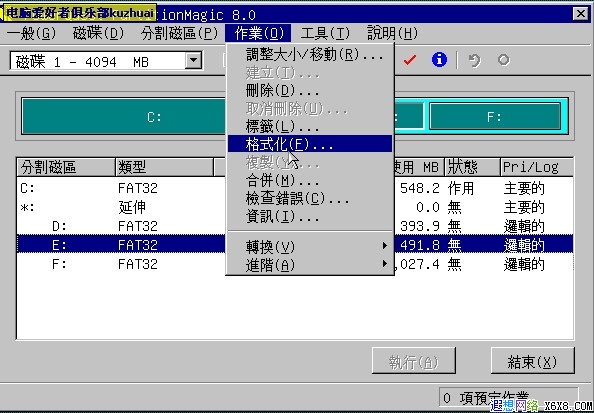Select the D: FAT32 partition row
This screenshot has width=594, height=413.
coord(295,226)
